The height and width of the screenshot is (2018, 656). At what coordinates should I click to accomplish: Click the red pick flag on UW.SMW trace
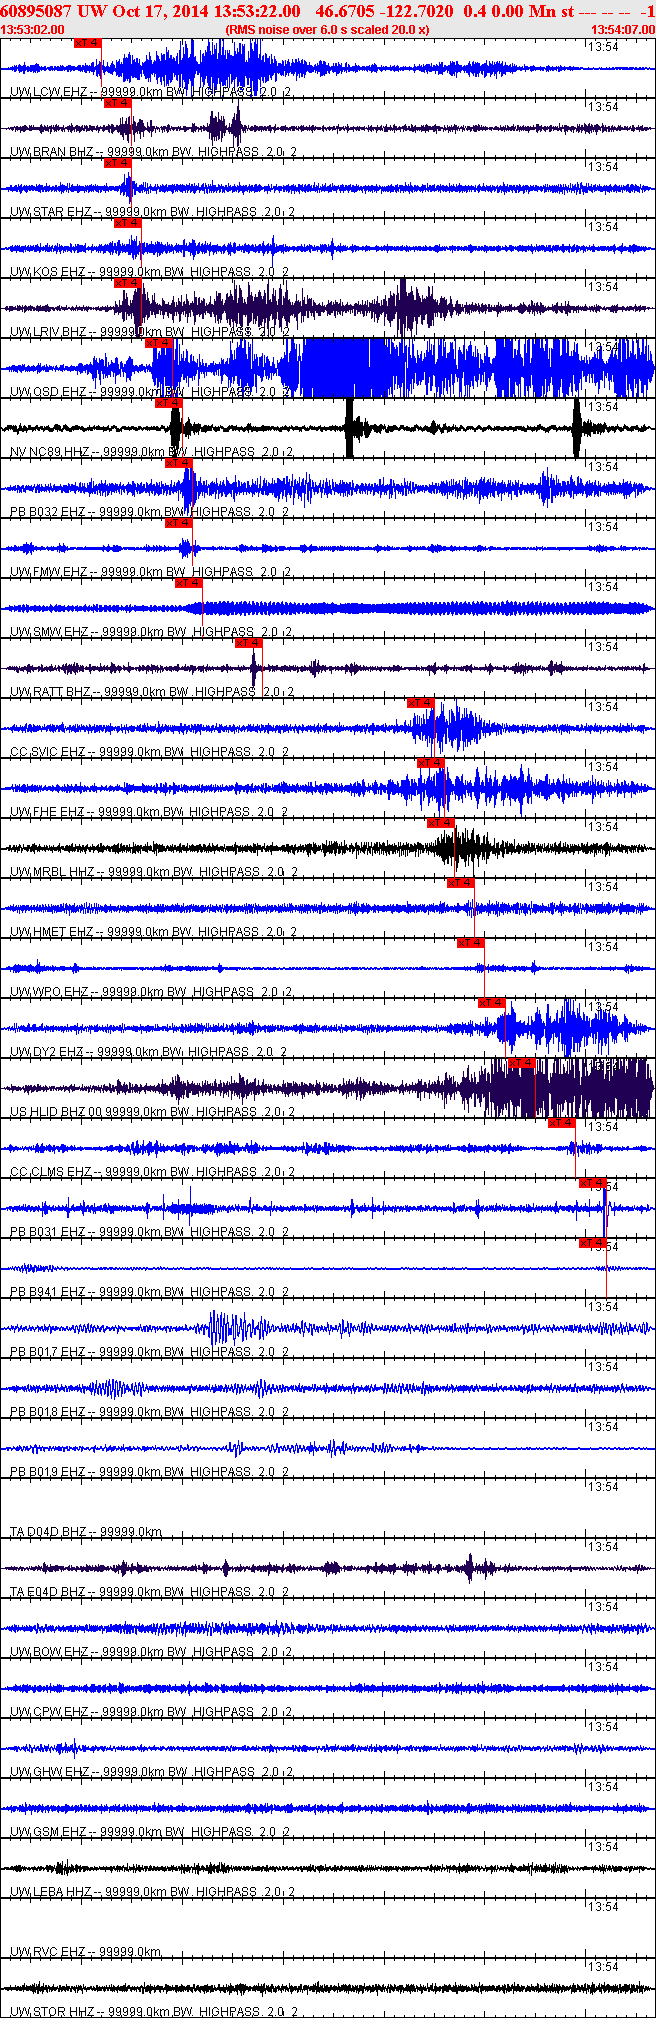tap(190, 583)
